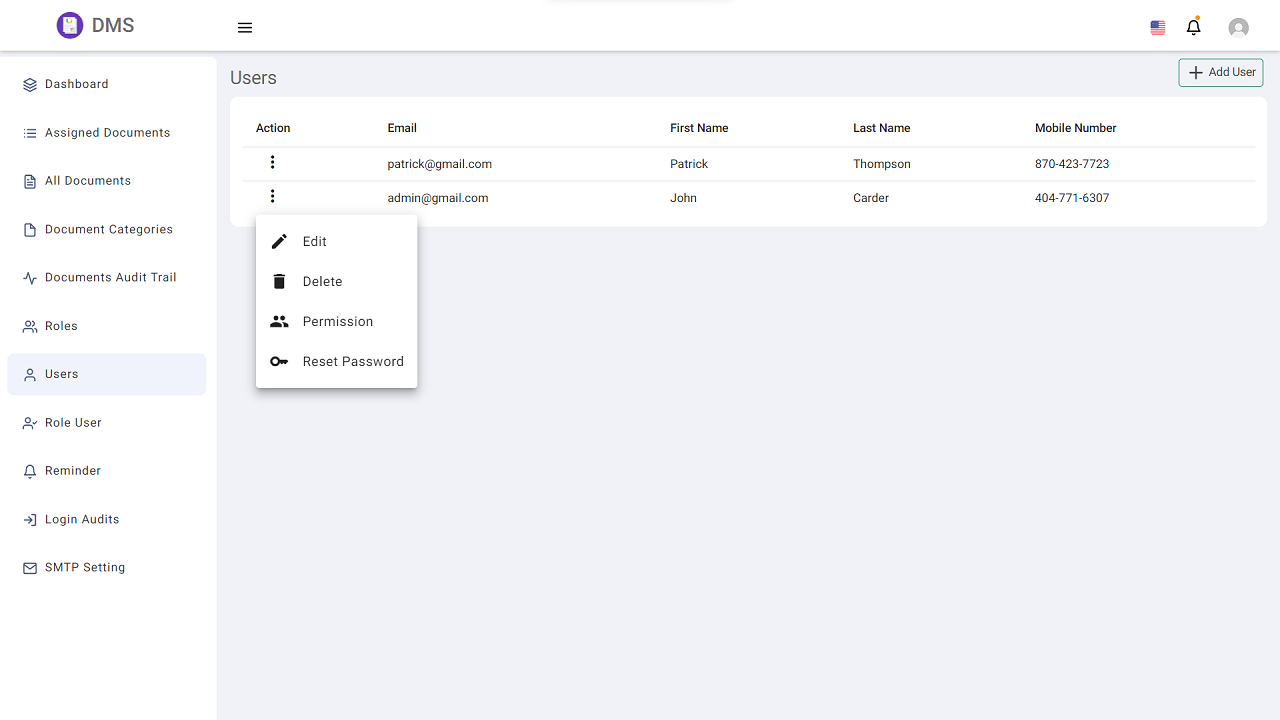Viewport: 1280px width, 720px height.
Task: Open the notifications bell
Action: tap(1193, 28)
